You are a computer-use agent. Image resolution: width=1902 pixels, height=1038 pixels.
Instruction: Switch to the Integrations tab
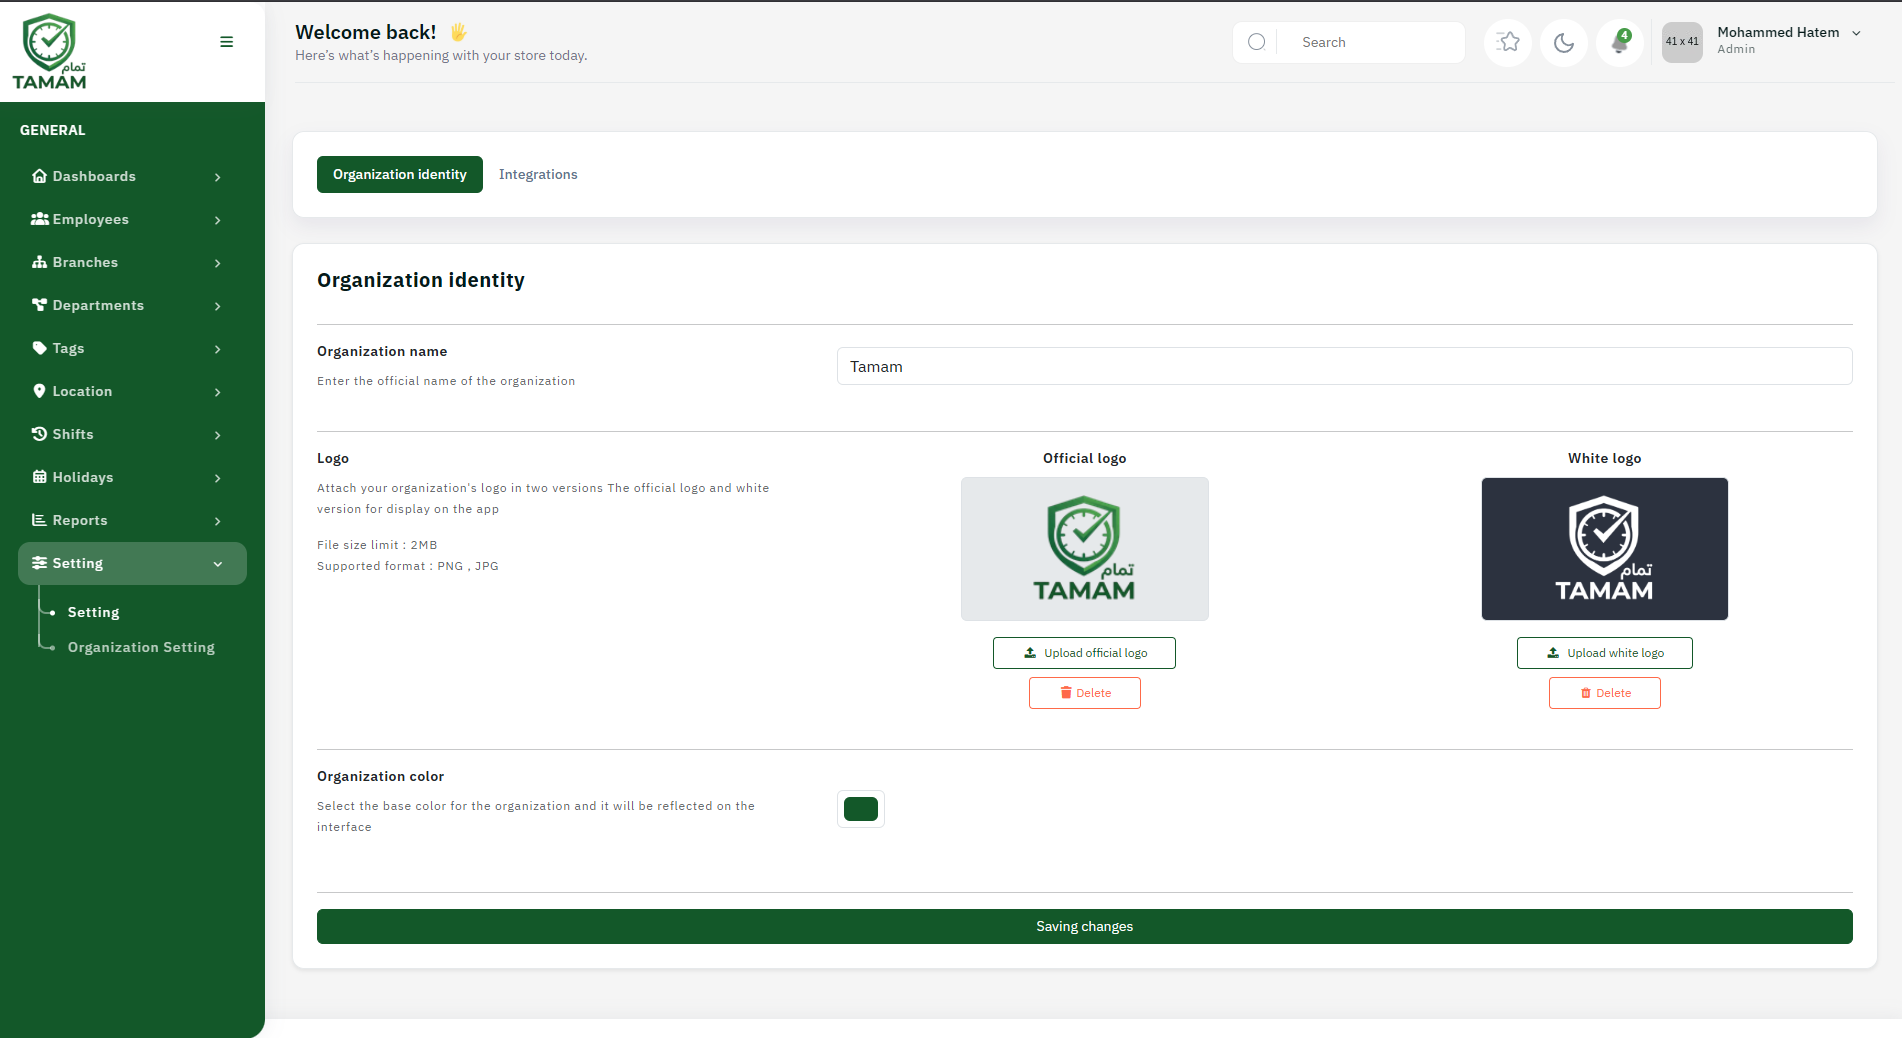tap(538, 174)
